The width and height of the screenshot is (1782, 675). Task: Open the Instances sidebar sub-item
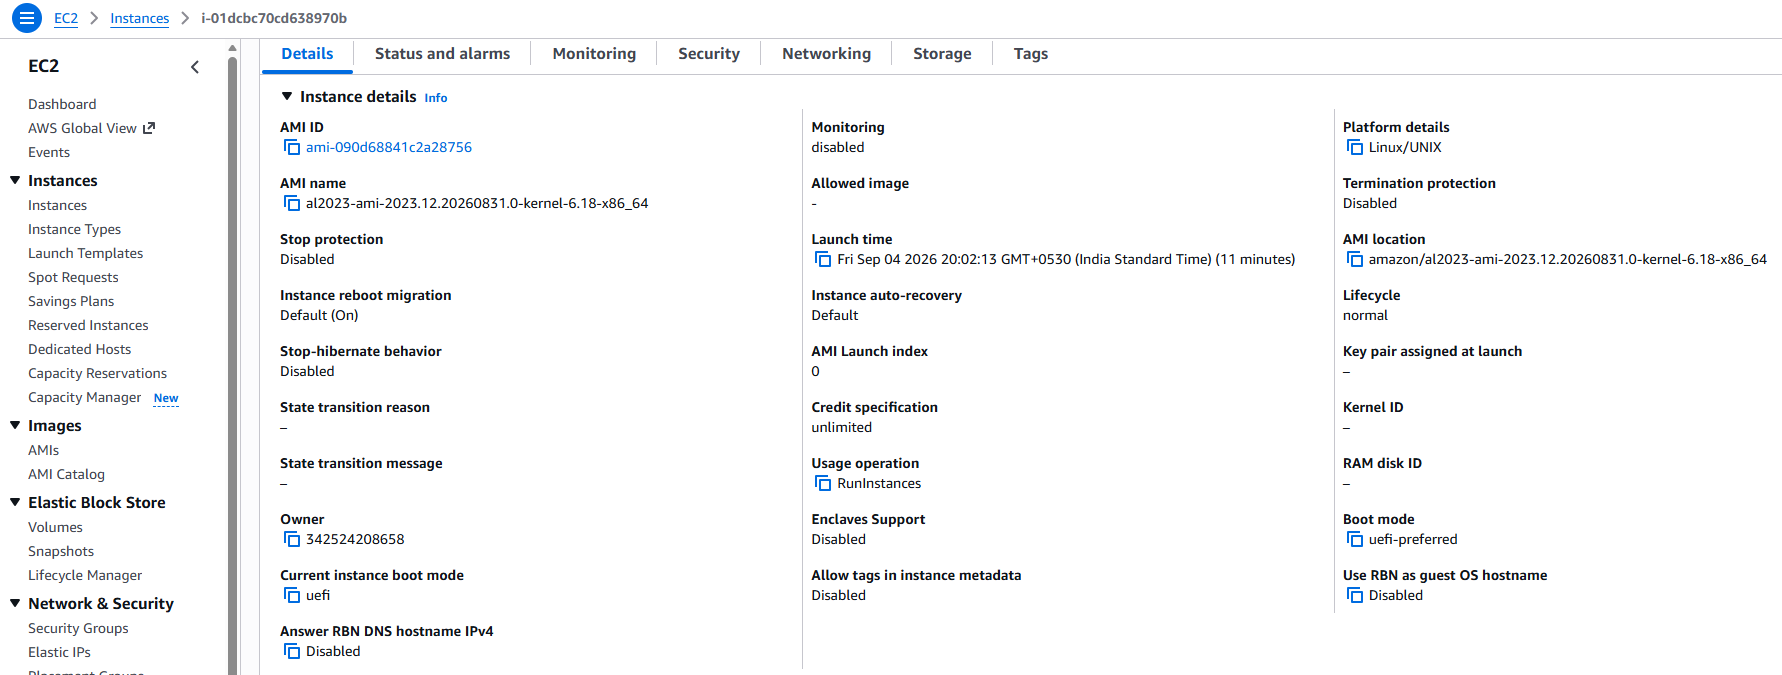click(57, 205)
